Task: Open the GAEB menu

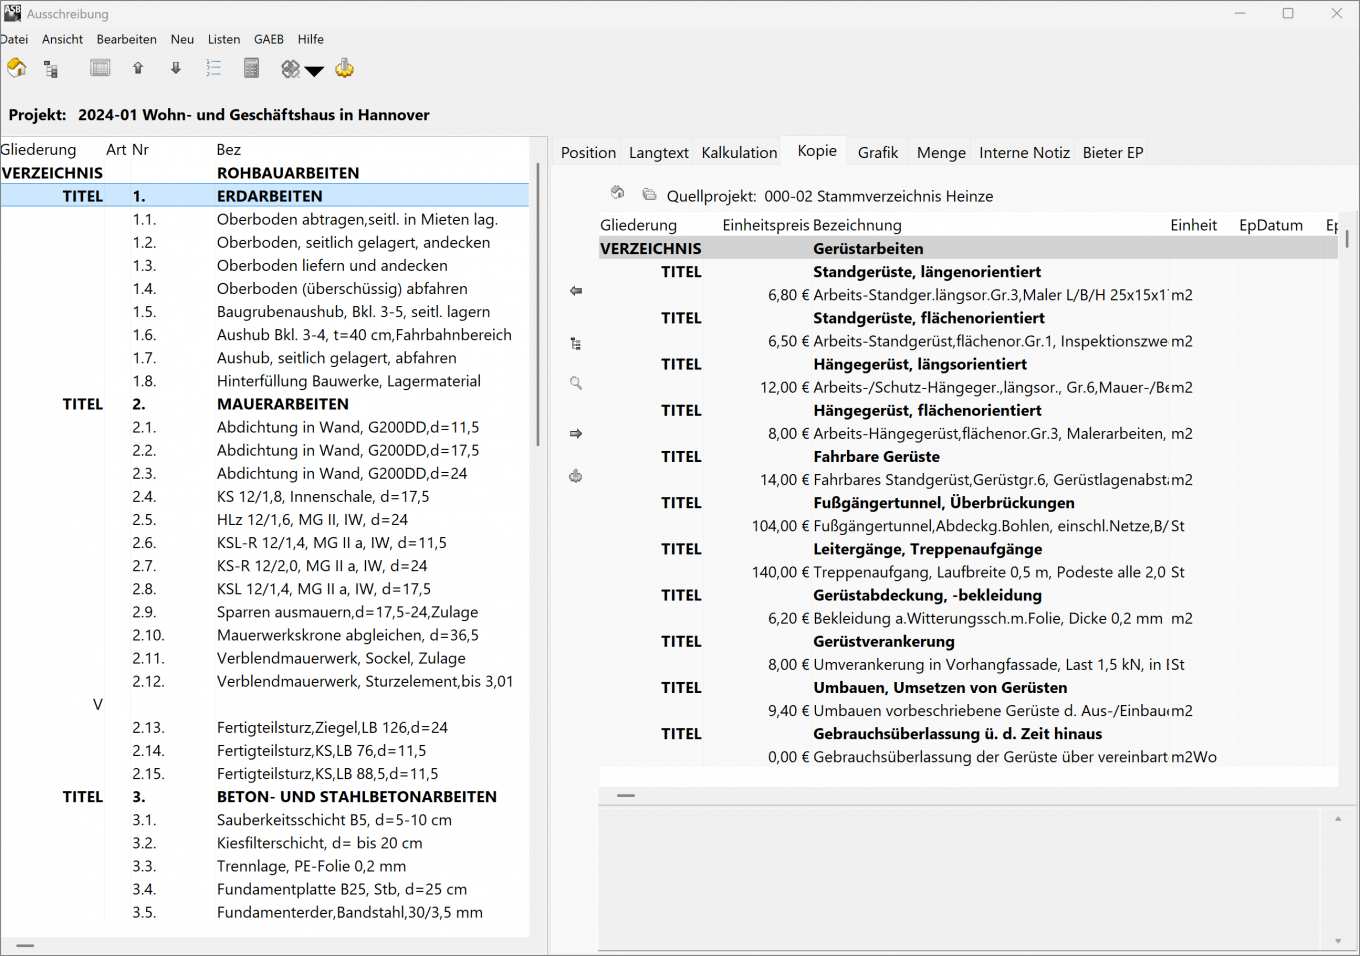Action: [x=268, y=39]
